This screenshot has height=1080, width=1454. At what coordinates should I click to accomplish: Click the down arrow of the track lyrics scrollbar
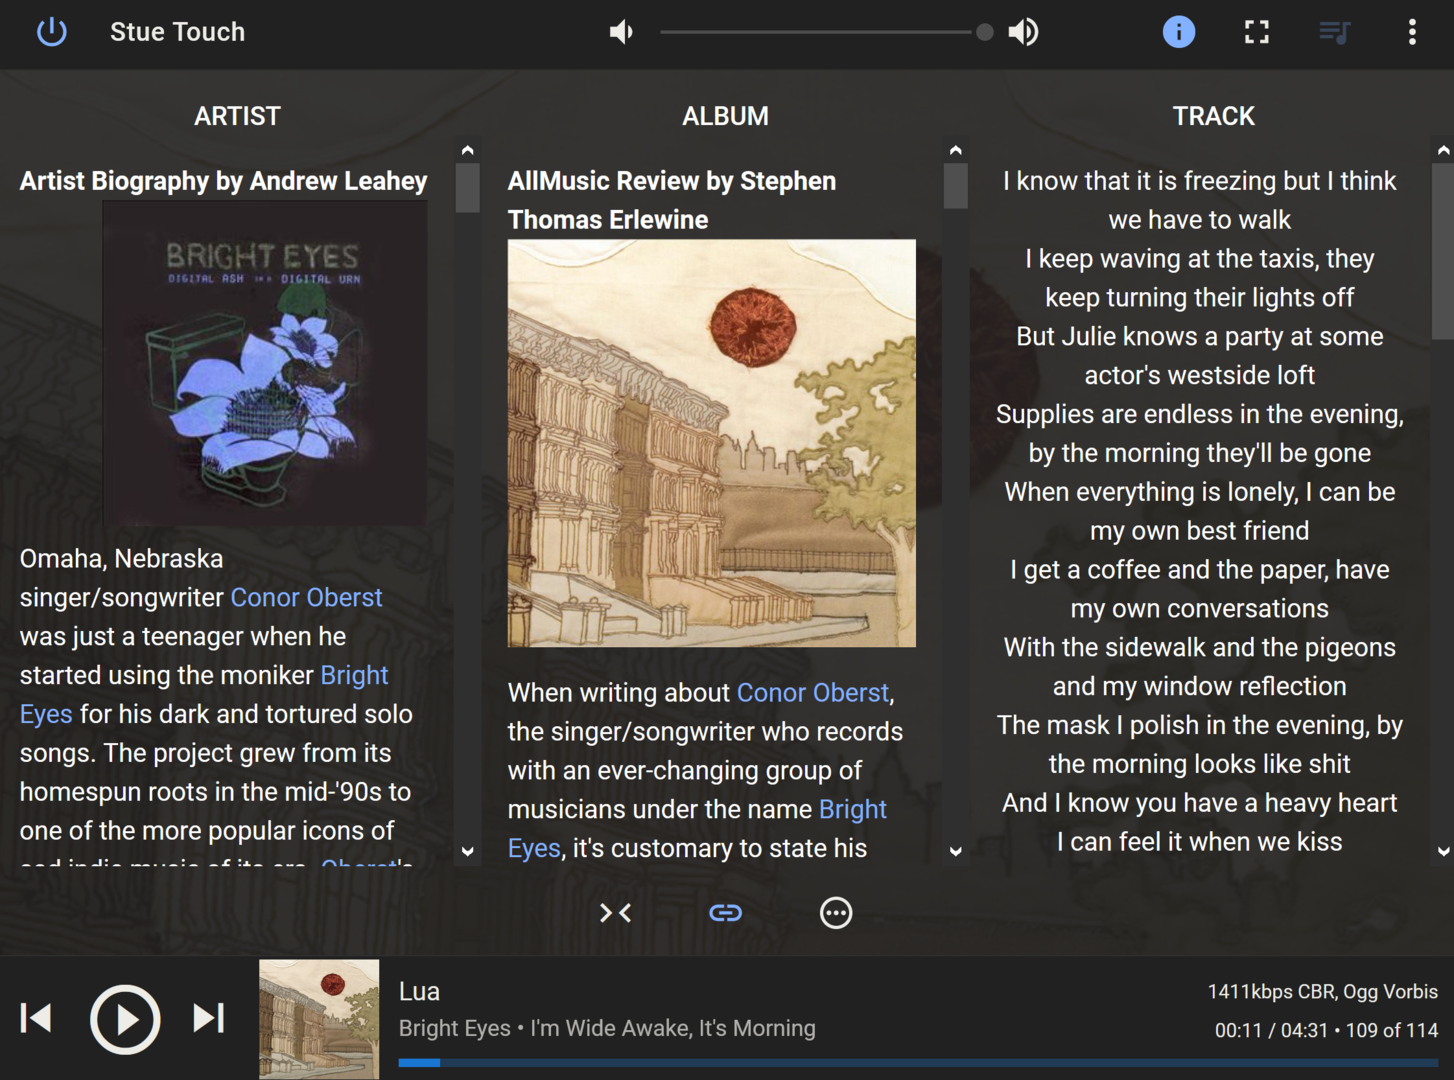1443,851
